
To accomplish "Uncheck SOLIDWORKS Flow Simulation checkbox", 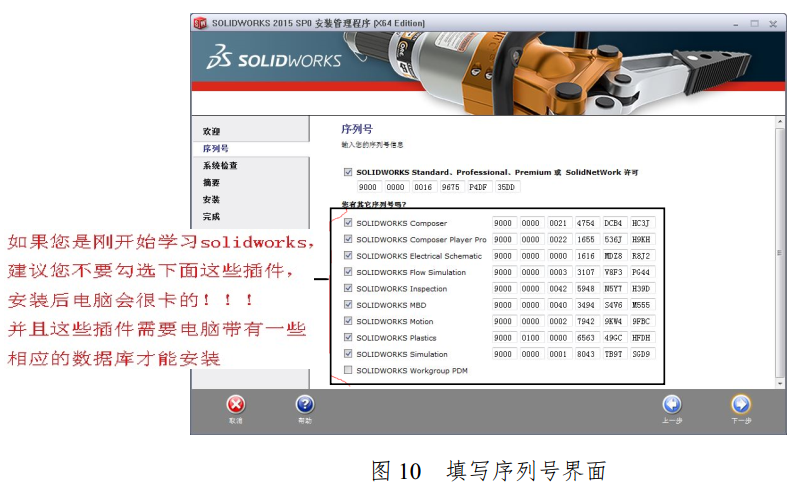I will click(x=348, y=272).
